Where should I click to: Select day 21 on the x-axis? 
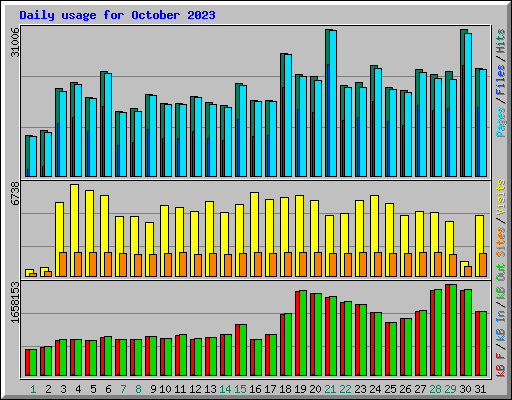(x=330, y=389)
